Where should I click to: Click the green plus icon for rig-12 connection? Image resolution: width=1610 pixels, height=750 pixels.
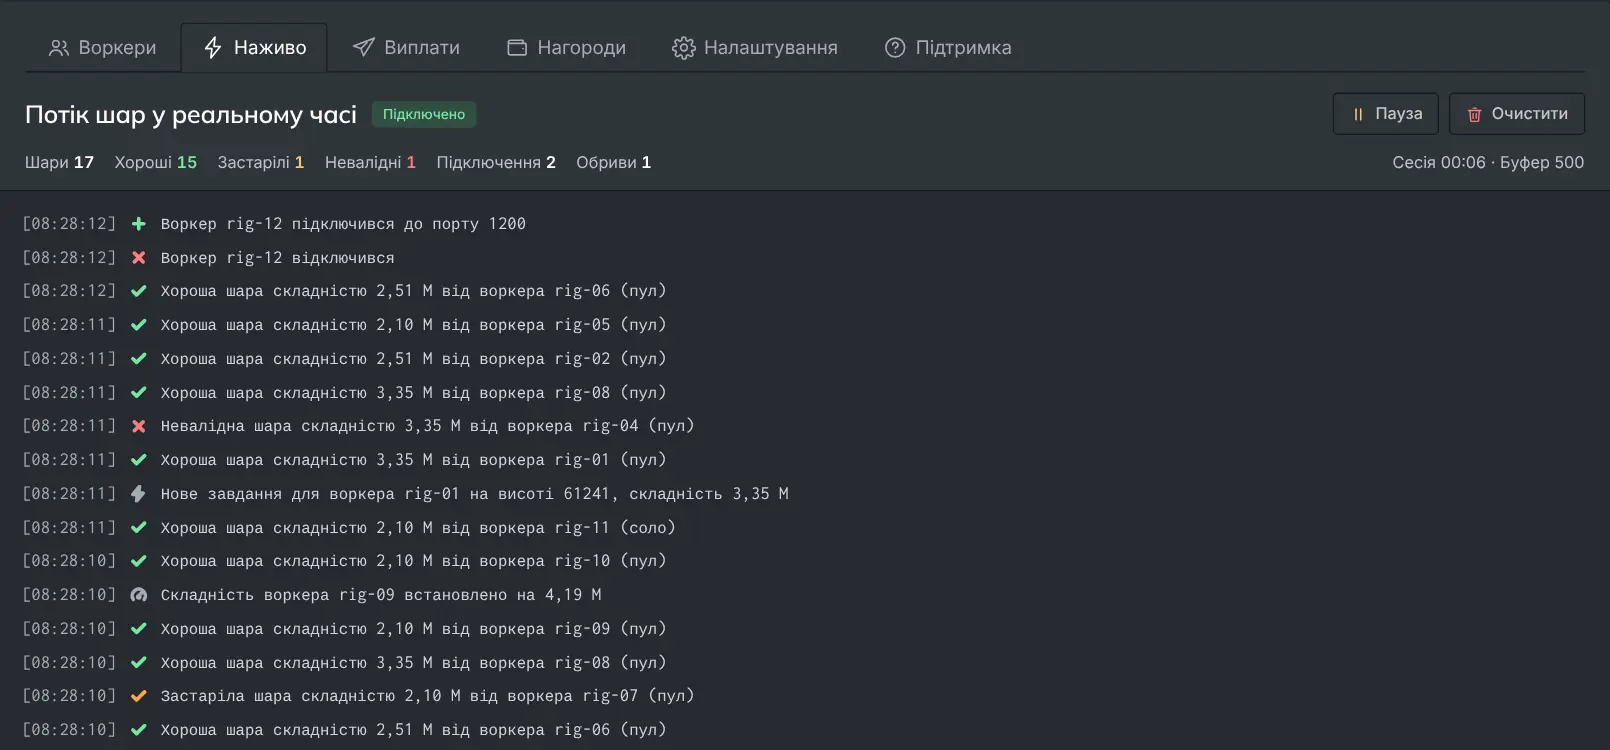coord(139,224)
